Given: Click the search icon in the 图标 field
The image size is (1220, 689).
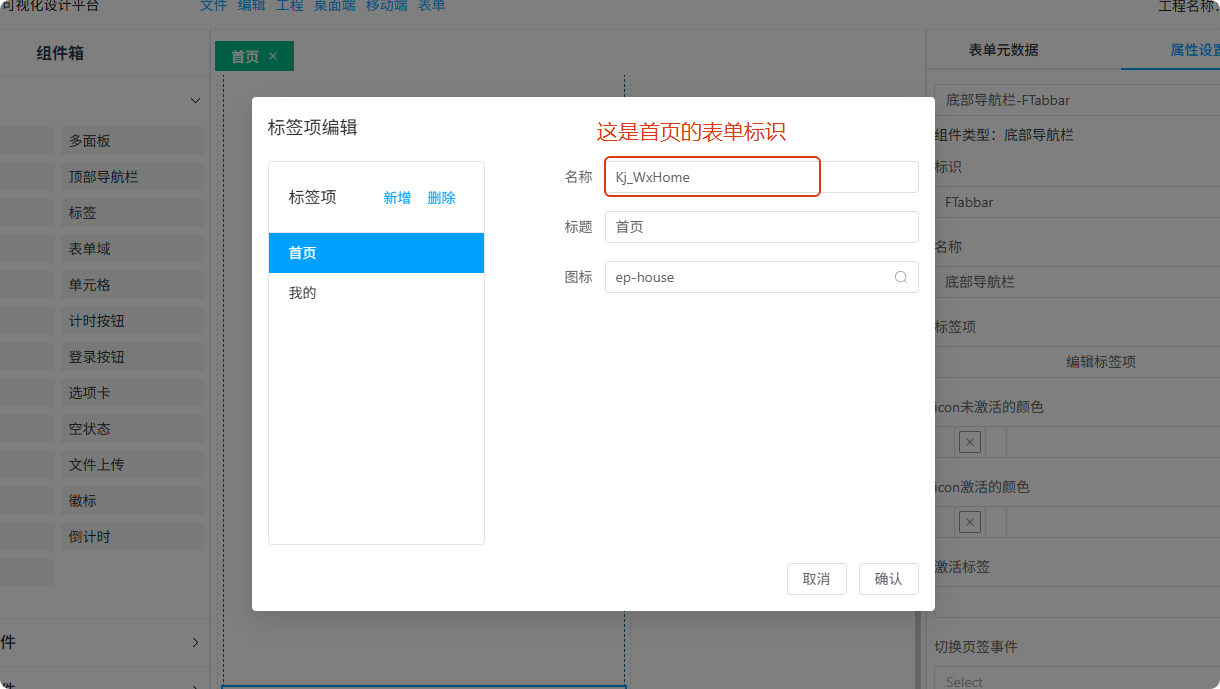Looking at the screenshot, I should [x=900, y=277].
